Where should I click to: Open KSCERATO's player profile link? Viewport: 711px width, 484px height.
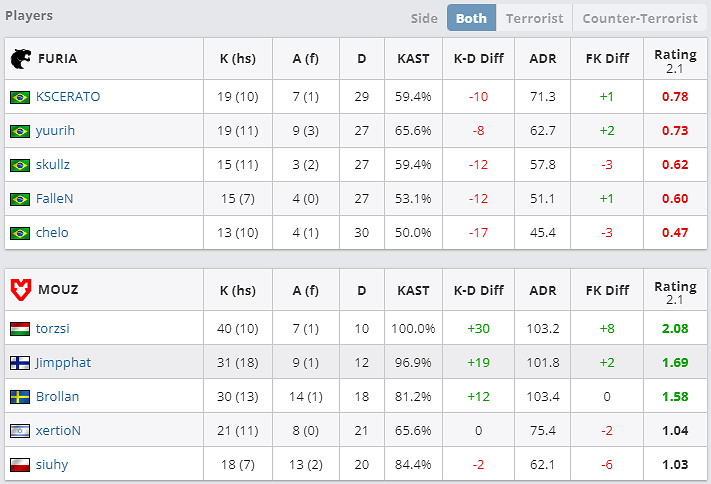pos(68,97)
